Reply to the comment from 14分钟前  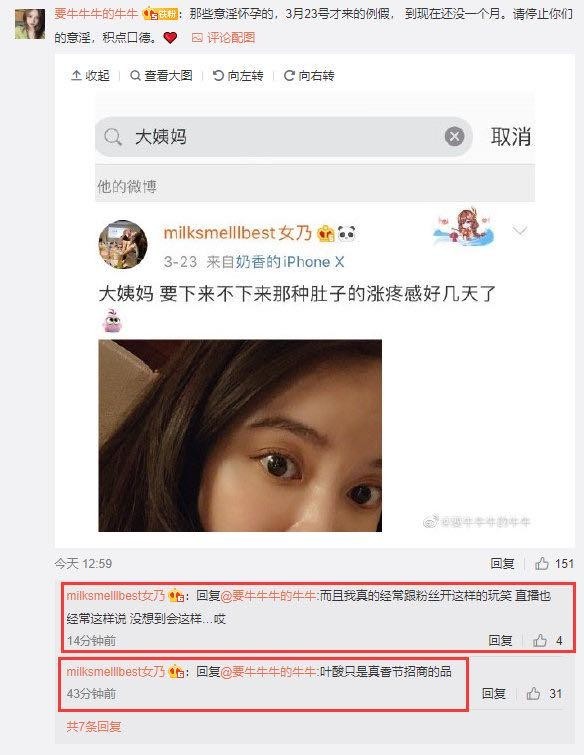pos(500,640)
